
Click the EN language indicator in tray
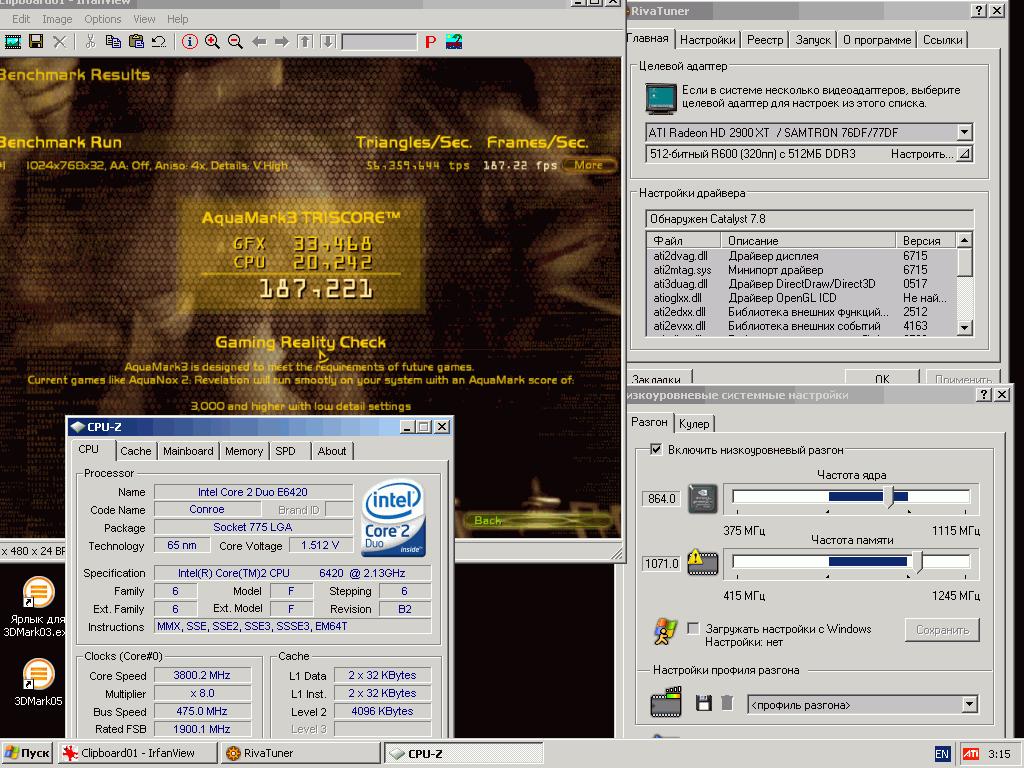[x=942, y=754]
